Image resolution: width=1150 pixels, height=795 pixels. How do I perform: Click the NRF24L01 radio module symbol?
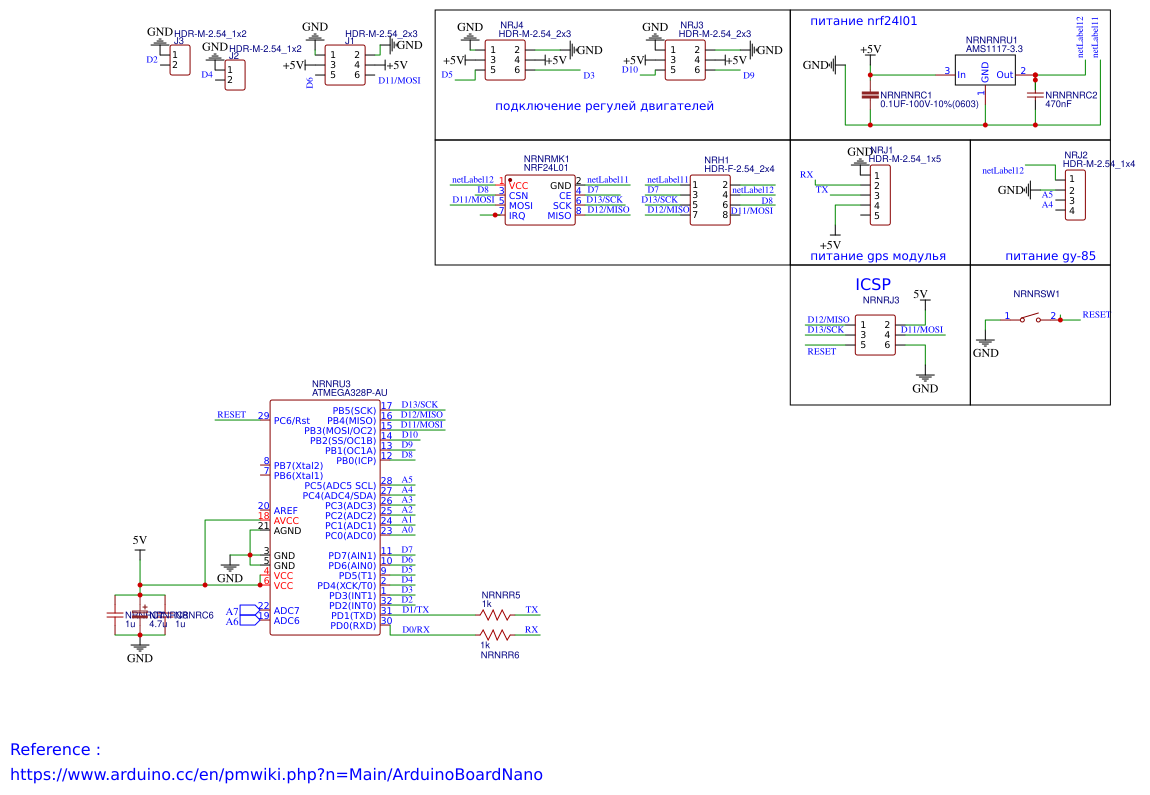point(539,200)
